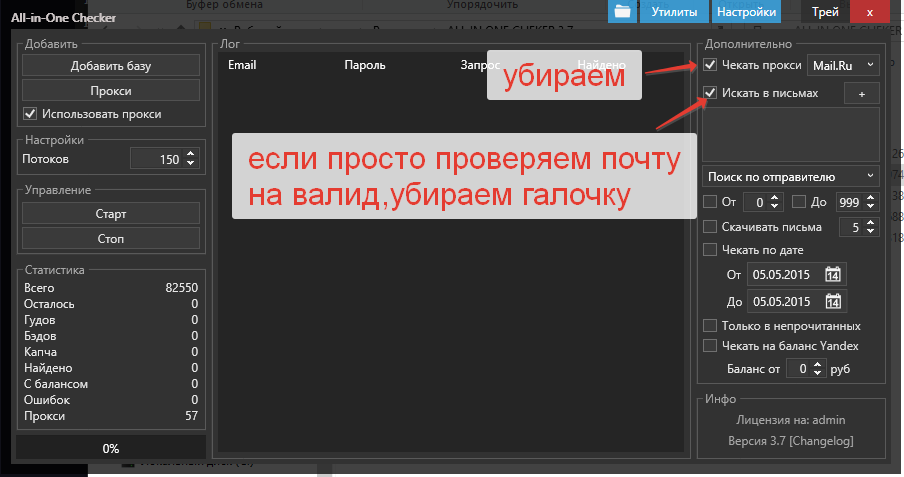Expand the 'Поиск по отправителю' dropdown
The height and width of the screenshot is (477, 904).
pos(790,176)
